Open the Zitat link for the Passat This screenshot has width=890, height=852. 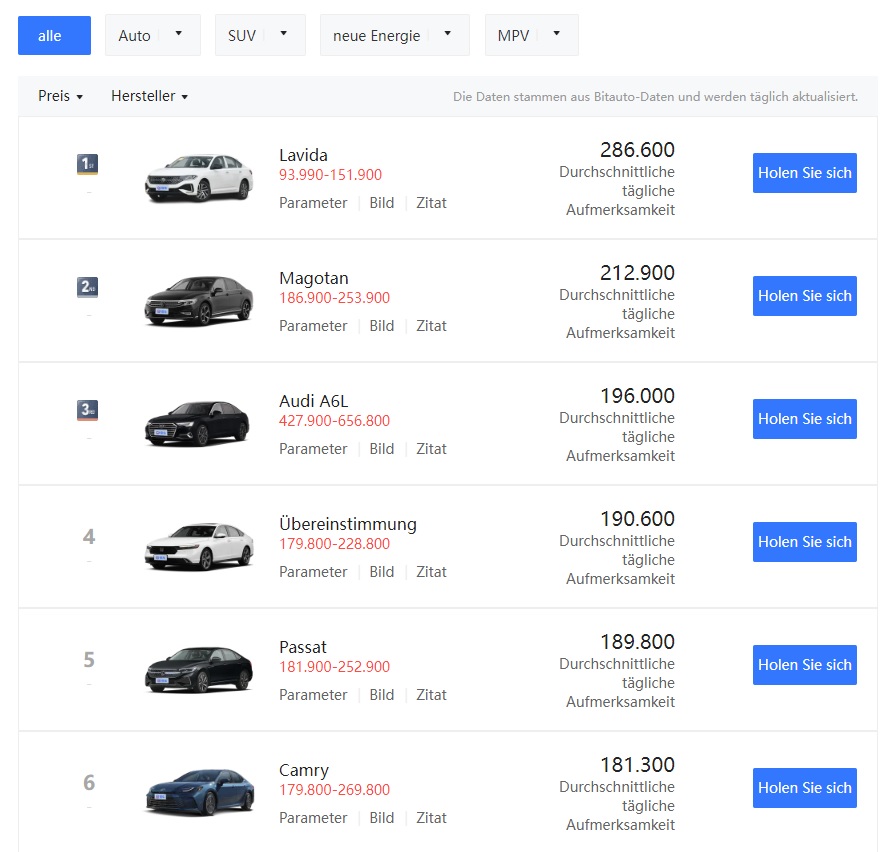click(x=431, y=694)
